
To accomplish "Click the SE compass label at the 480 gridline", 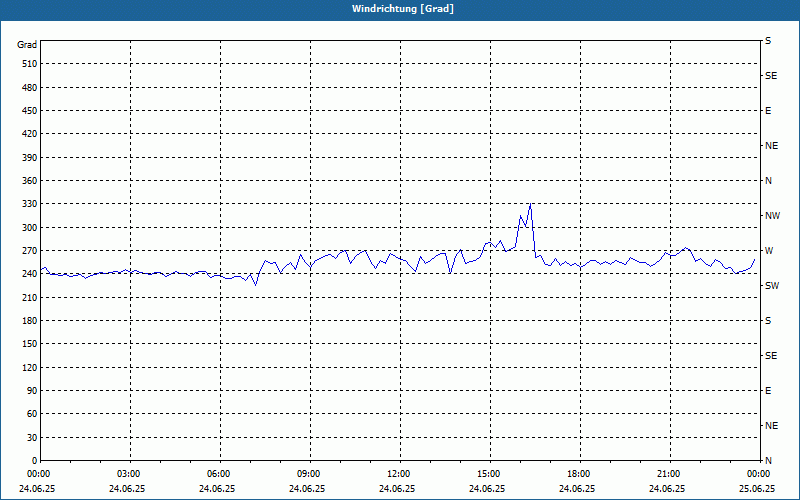I will pos(771,76).
